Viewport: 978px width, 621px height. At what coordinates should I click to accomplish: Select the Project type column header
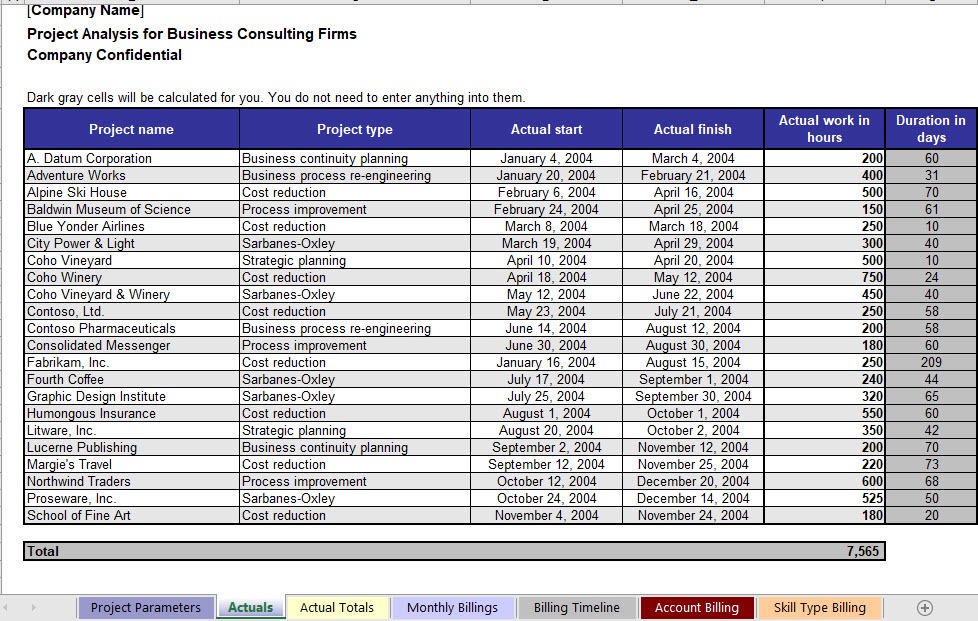[355, 129]
